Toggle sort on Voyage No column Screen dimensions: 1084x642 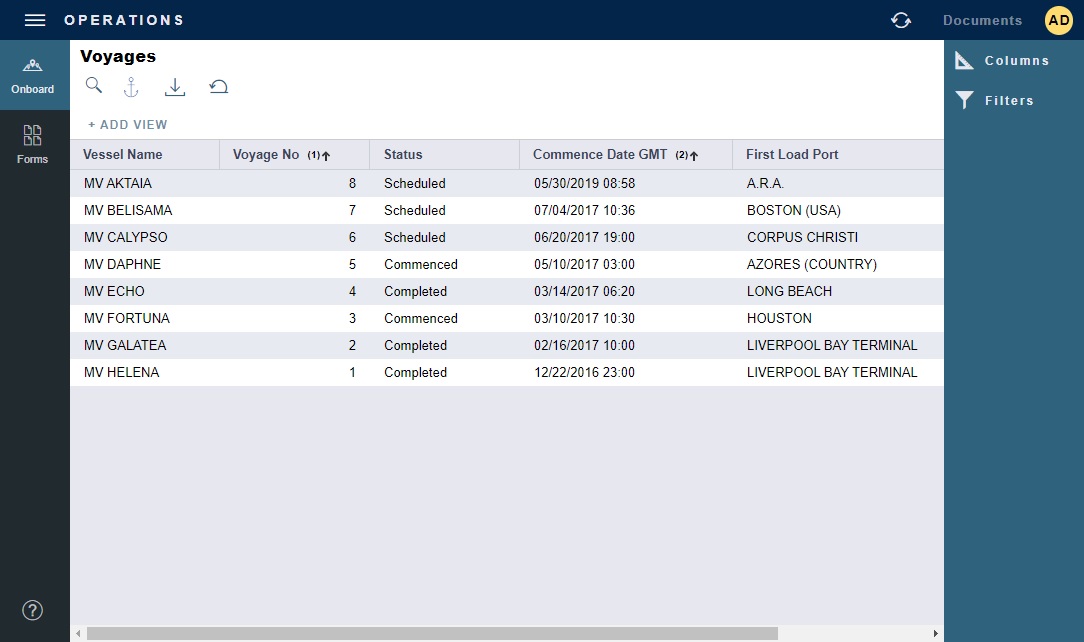coord(266,155)
